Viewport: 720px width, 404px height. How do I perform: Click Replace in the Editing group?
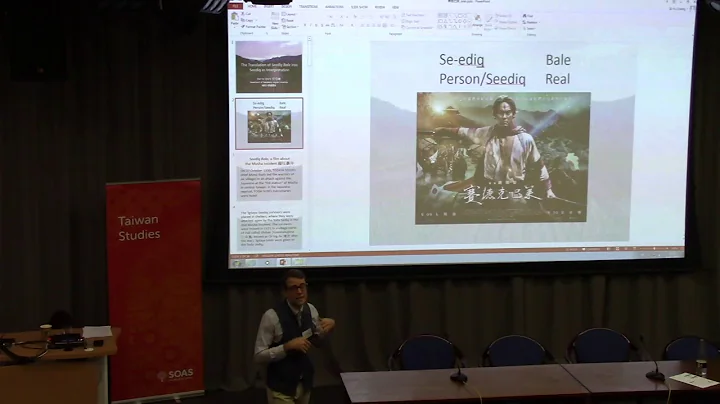530,22
